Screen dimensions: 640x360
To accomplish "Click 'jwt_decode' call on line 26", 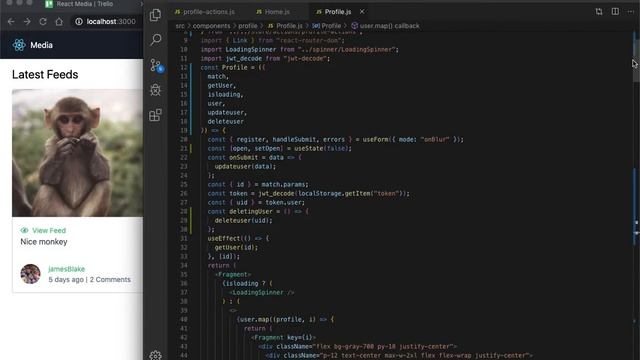I will tap(276, 193).
